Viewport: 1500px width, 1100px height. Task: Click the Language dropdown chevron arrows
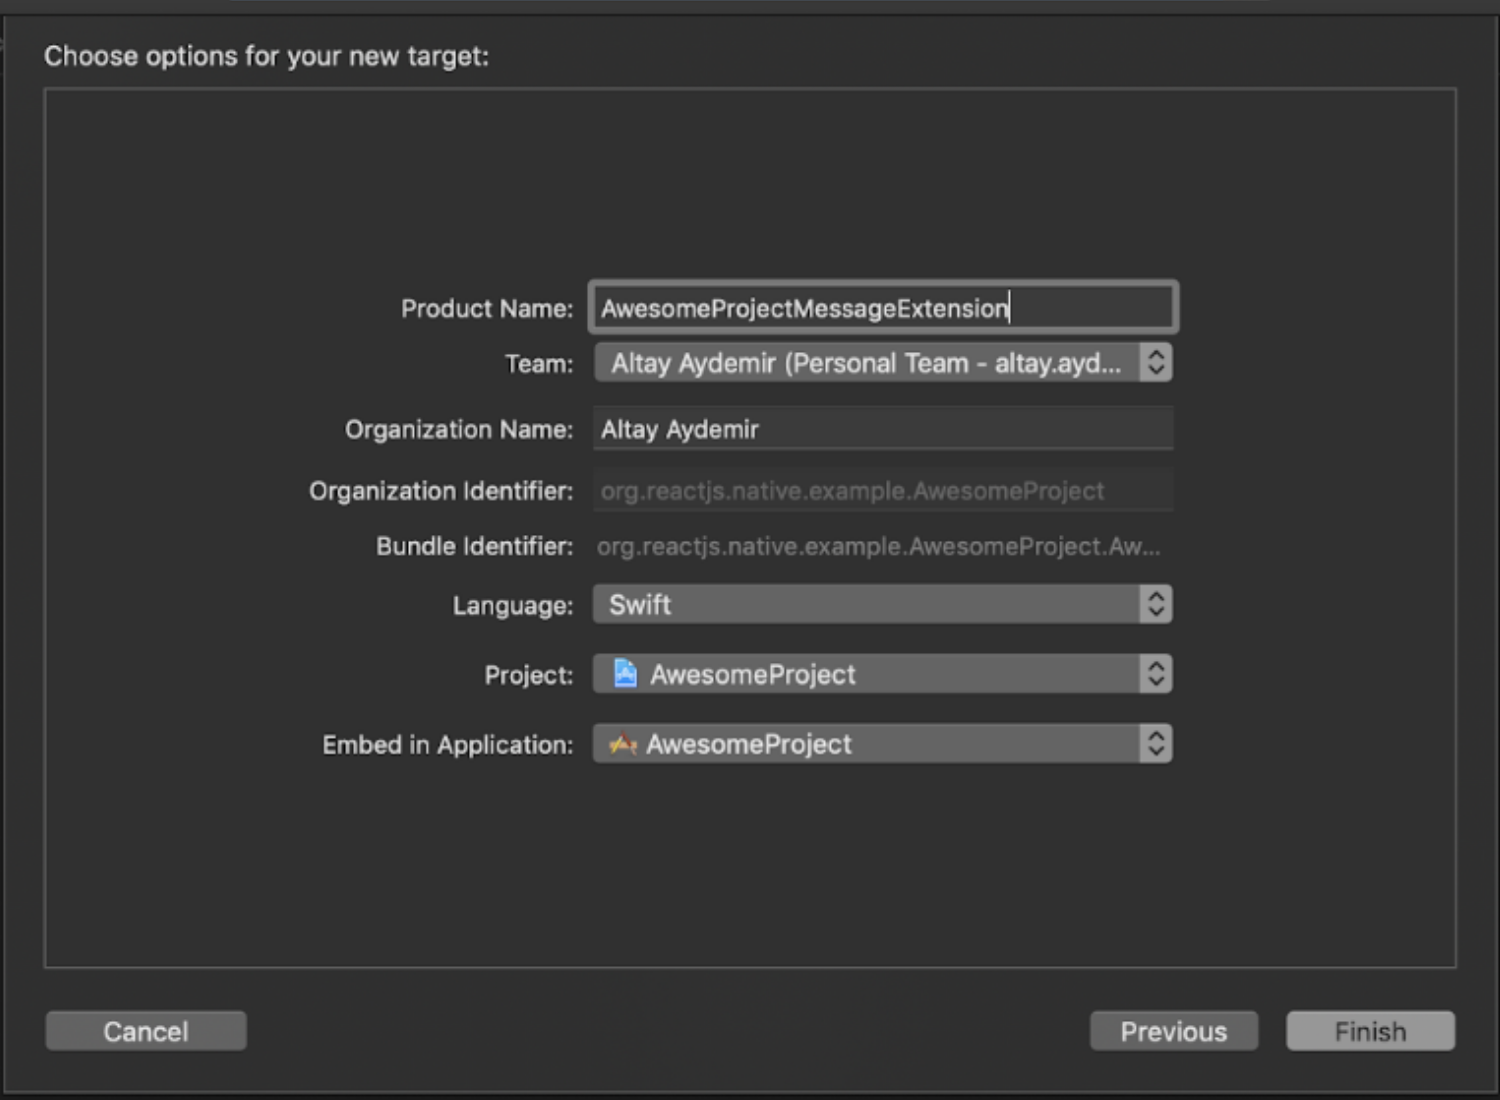point(1156,604)
